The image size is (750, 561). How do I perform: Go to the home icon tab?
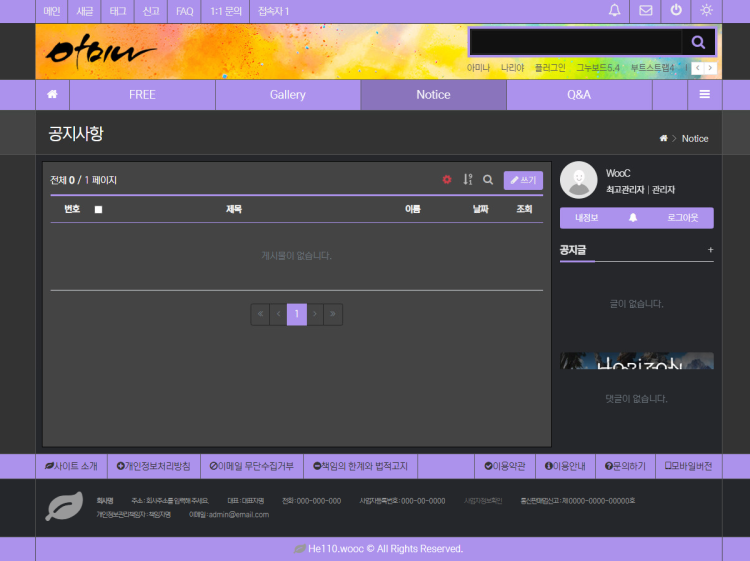pyautogui.click(x=52, y=95)
